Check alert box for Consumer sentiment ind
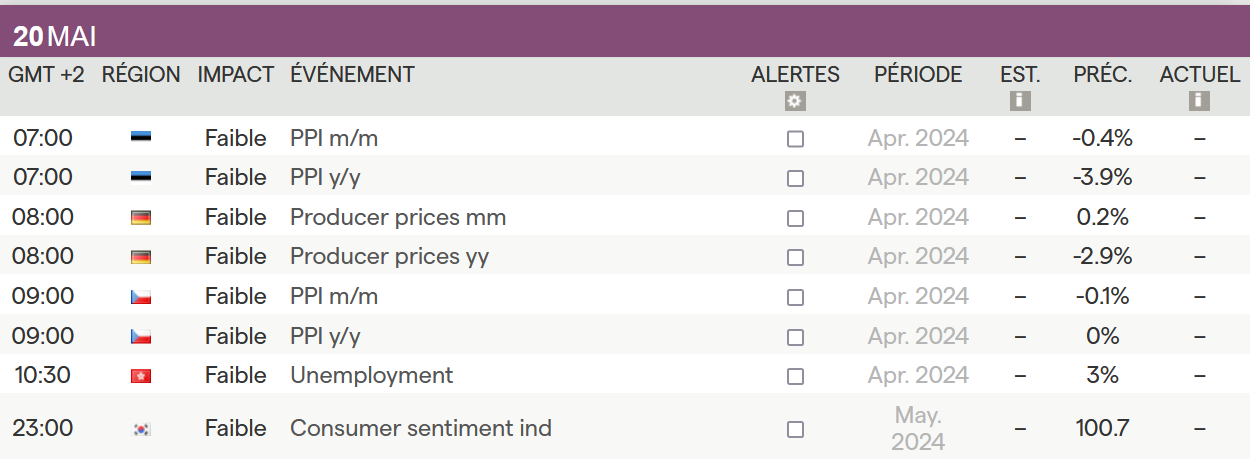The height and width of the screenshot is (459, 1250). click(795, 429)
